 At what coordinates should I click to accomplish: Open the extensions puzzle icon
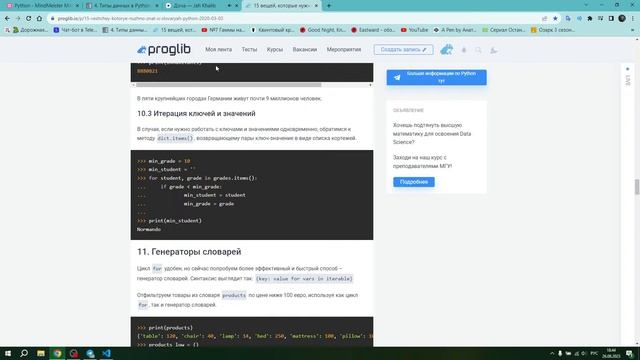click(x=589, y=18)
